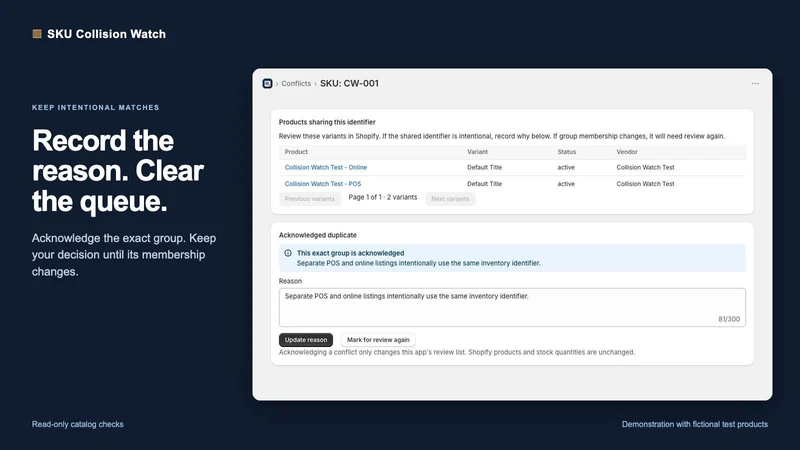Click 'Page 1 of 1 · 2 variants' text
This screenshot has width=800, height=450.
point(383,197)
